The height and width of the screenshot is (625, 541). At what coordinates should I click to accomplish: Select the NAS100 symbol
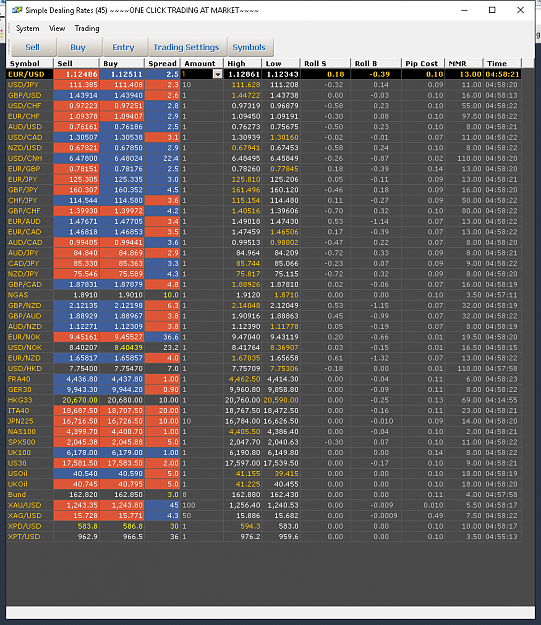tap(22, 432)
